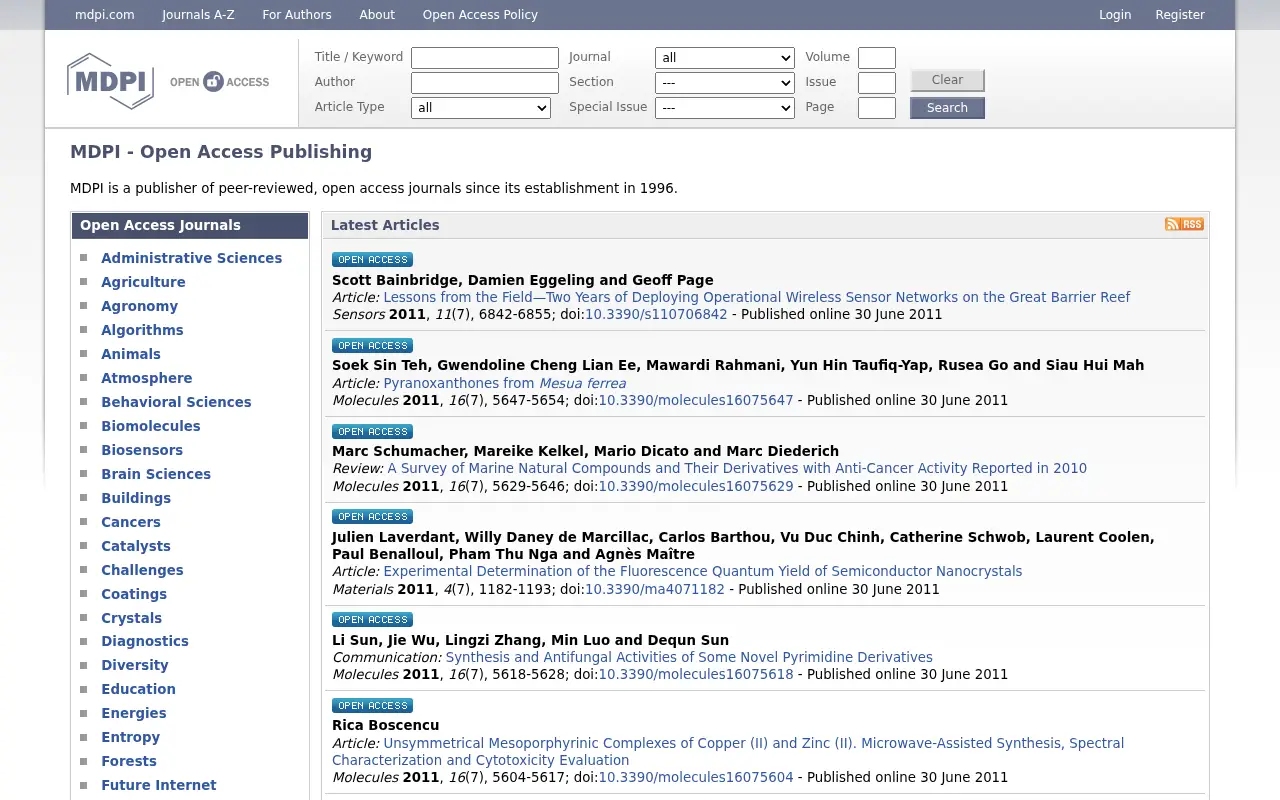The image size is (1280, 800).
Task: Open the Journals A-Z menu
Action: click(x=198, y=15)
